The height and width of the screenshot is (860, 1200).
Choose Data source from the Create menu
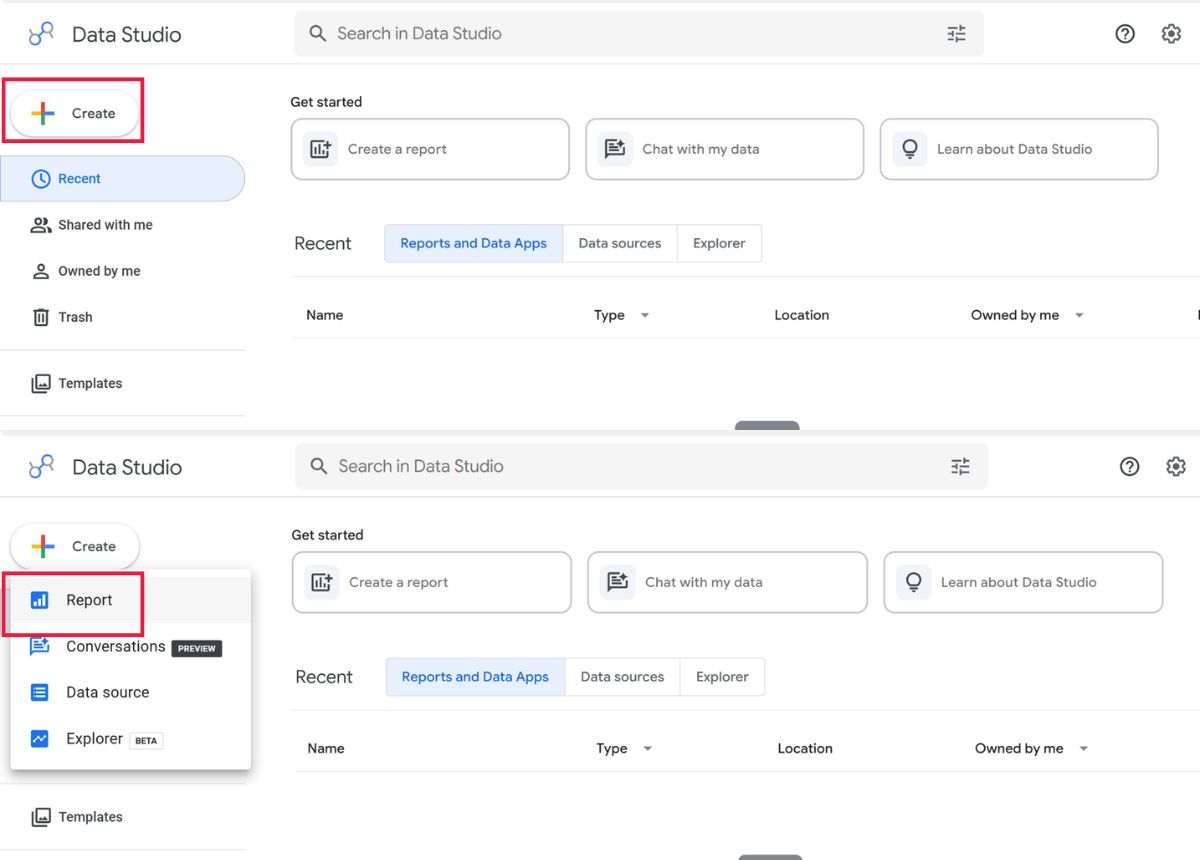130,692
